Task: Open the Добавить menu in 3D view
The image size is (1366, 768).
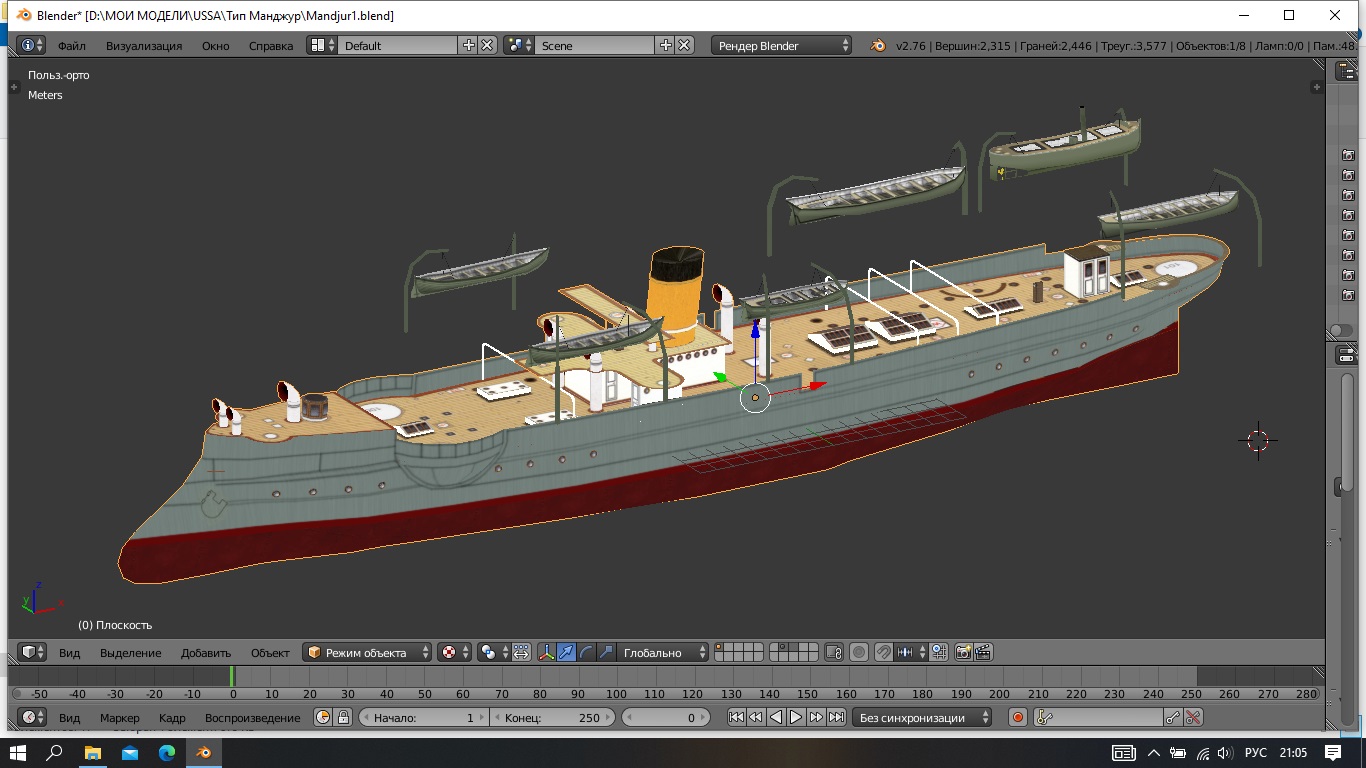Action: 206,652
